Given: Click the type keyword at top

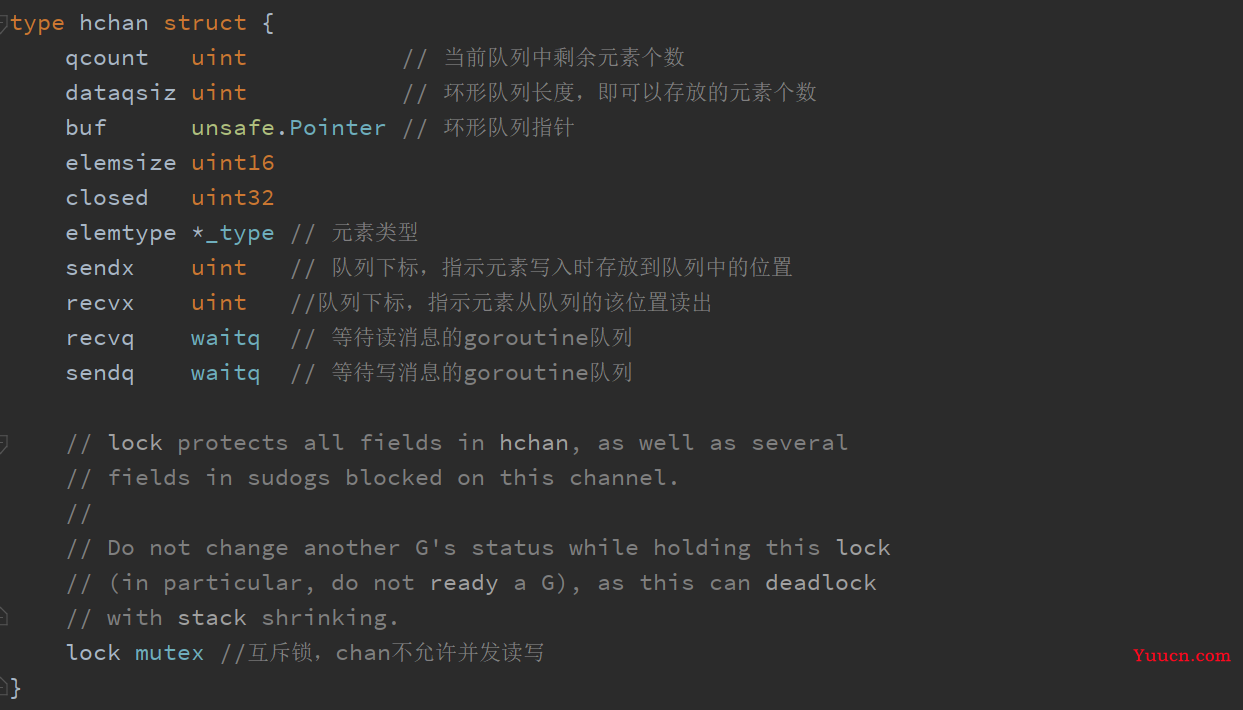Looking at the screenshot, I should click(x=38, y=23).
